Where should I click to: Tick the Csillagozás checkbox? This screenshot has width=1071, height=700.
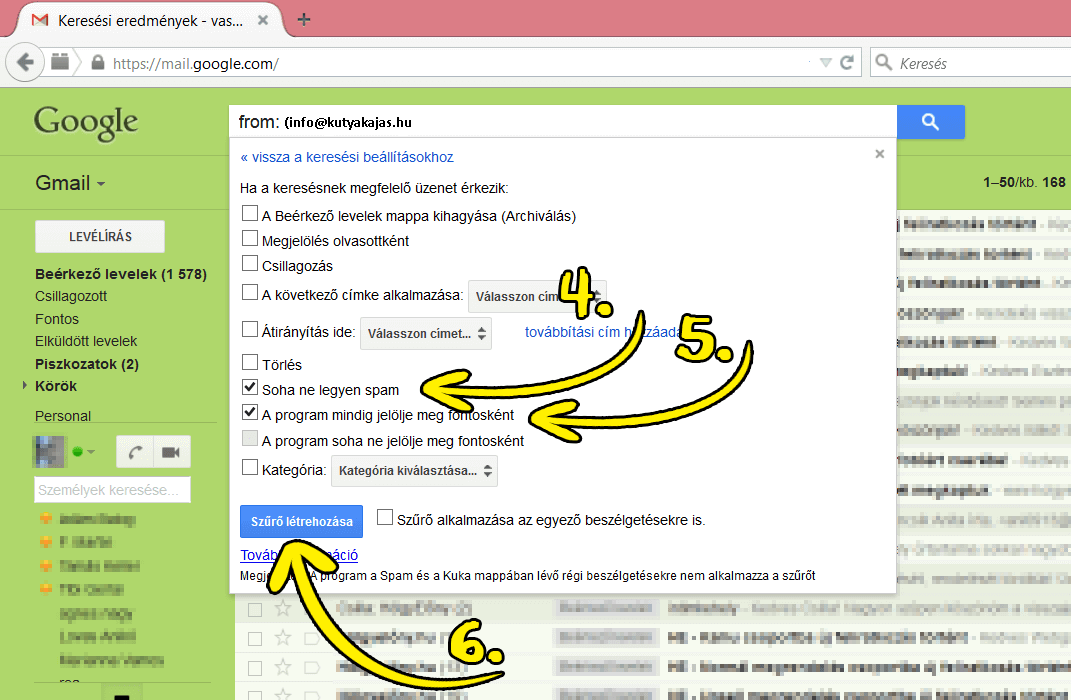(x=250, y=265)
